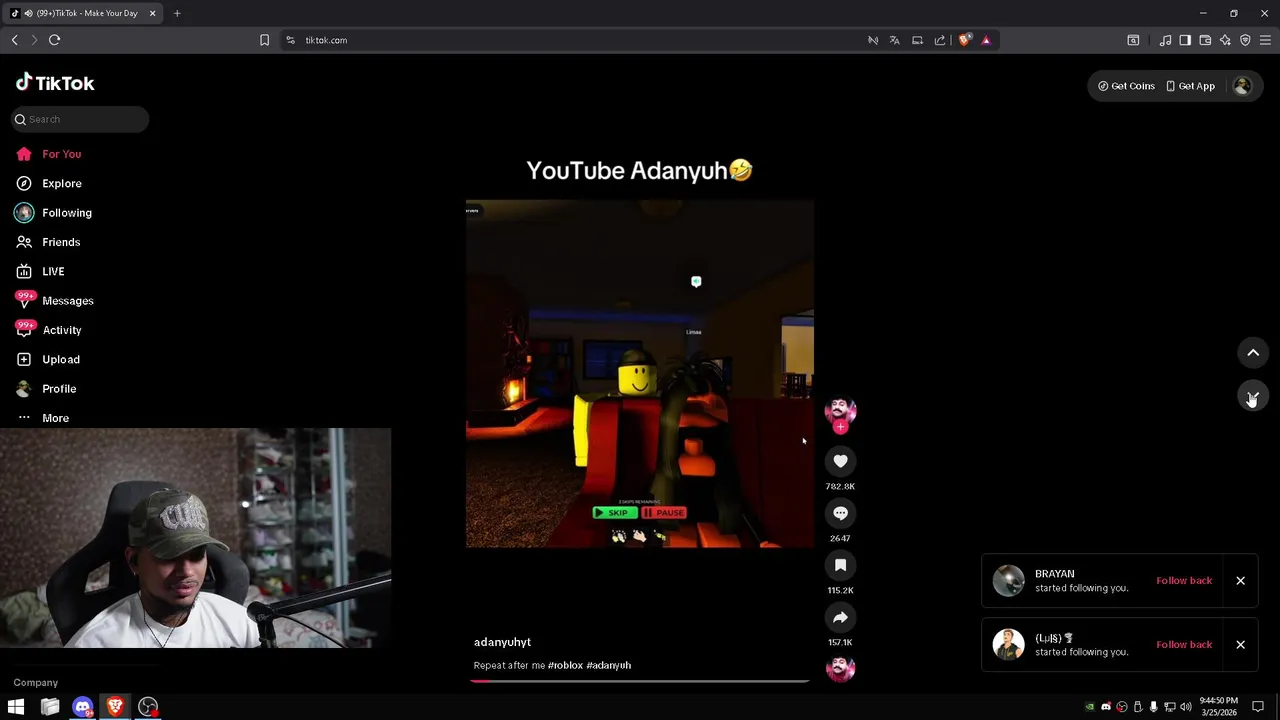The height and width of the screenshot is (720, 1280).
Task: Go back in browser history
Action: click(x=15, y=40)
